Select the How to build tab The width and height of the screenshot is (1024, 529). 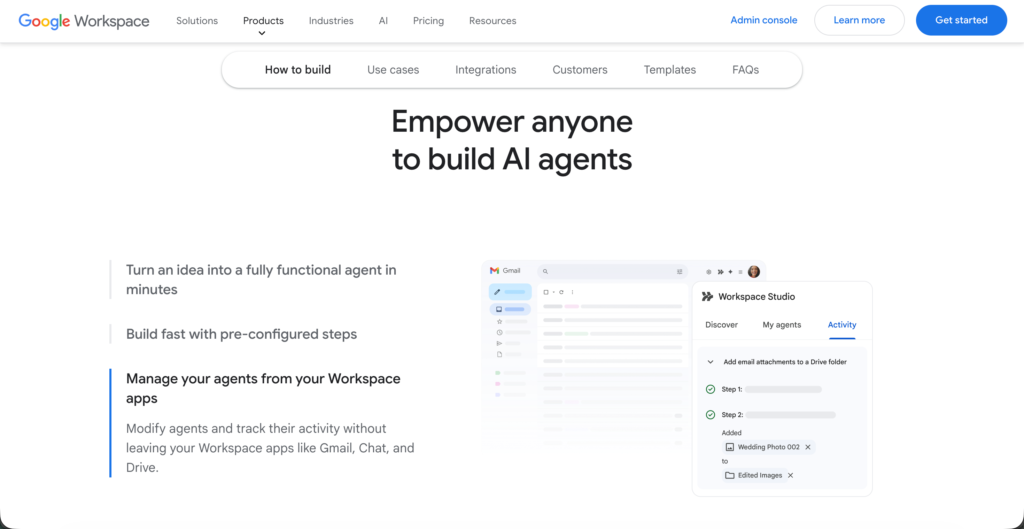point(298,70)
